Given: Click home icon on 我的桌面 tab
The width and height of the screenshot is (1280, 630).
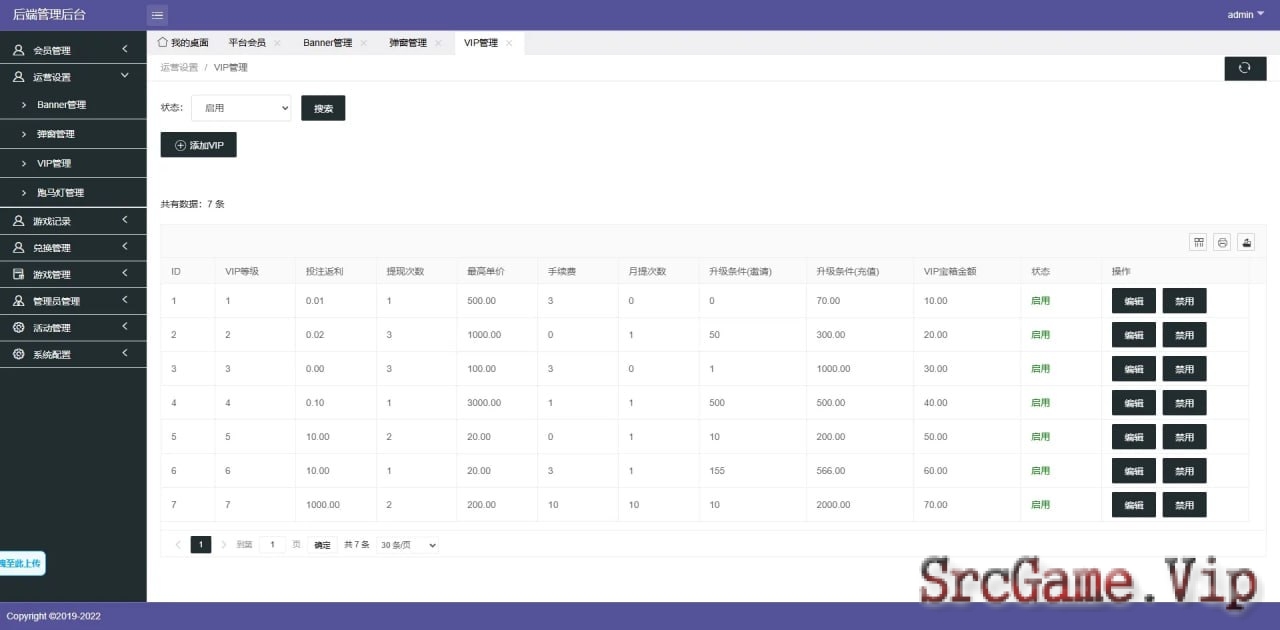Looking at the screenshot, I should 163,42.
